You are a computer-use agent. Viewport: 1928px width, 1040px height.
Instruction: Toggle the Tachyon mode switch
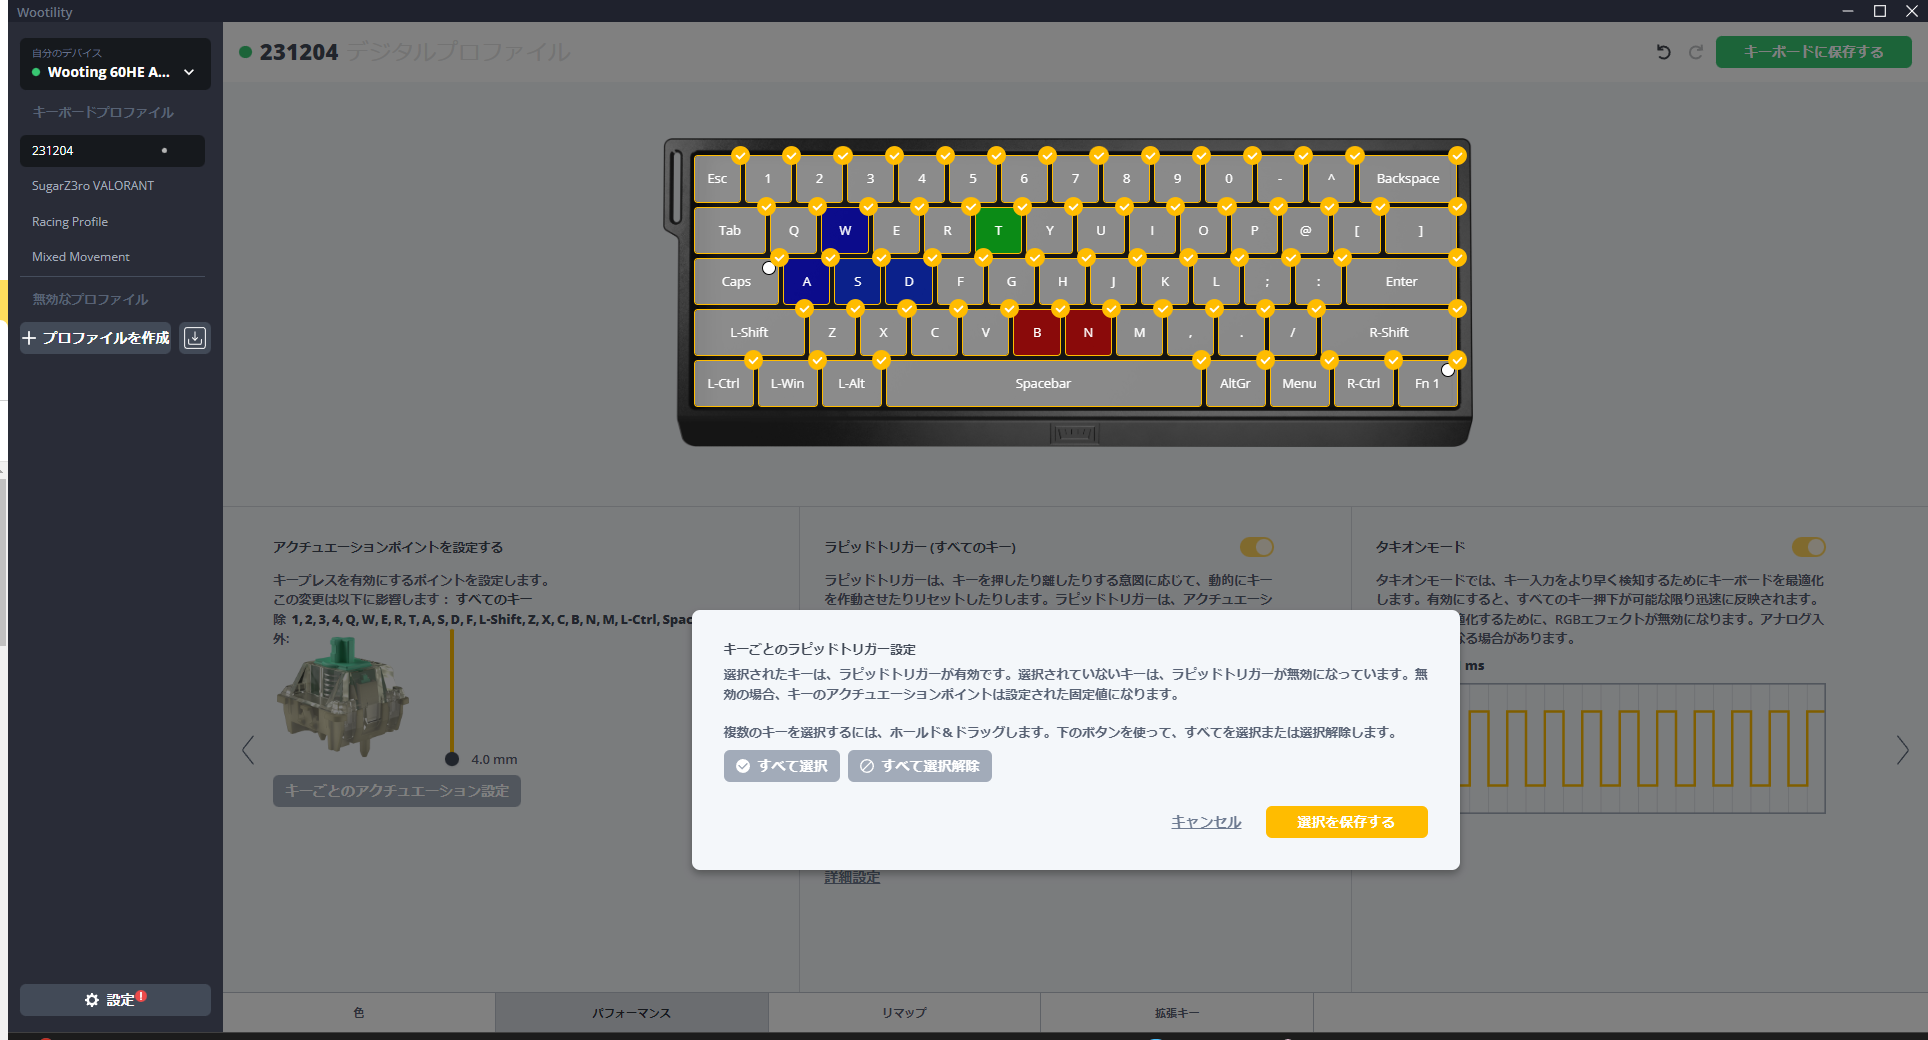coord(1808,547)
